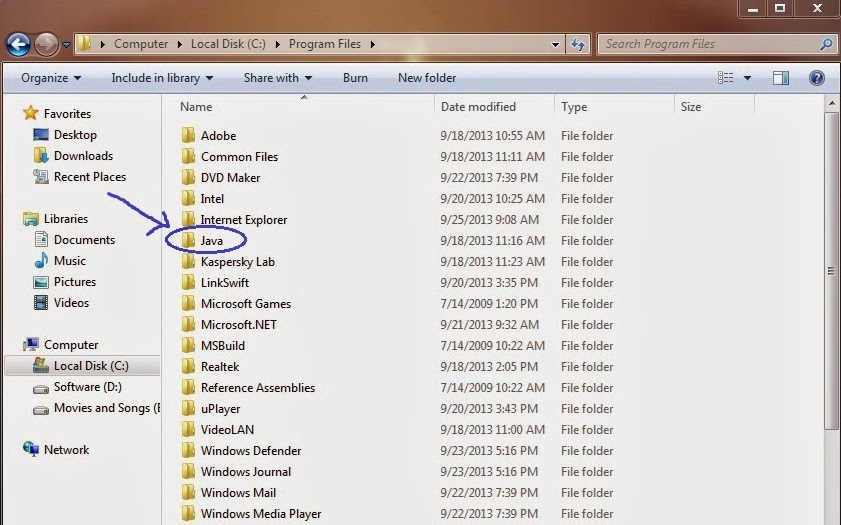The width and height of the screenshot is (841, 525).
Task: Toggle the preview pane
Action: point(781,78)
